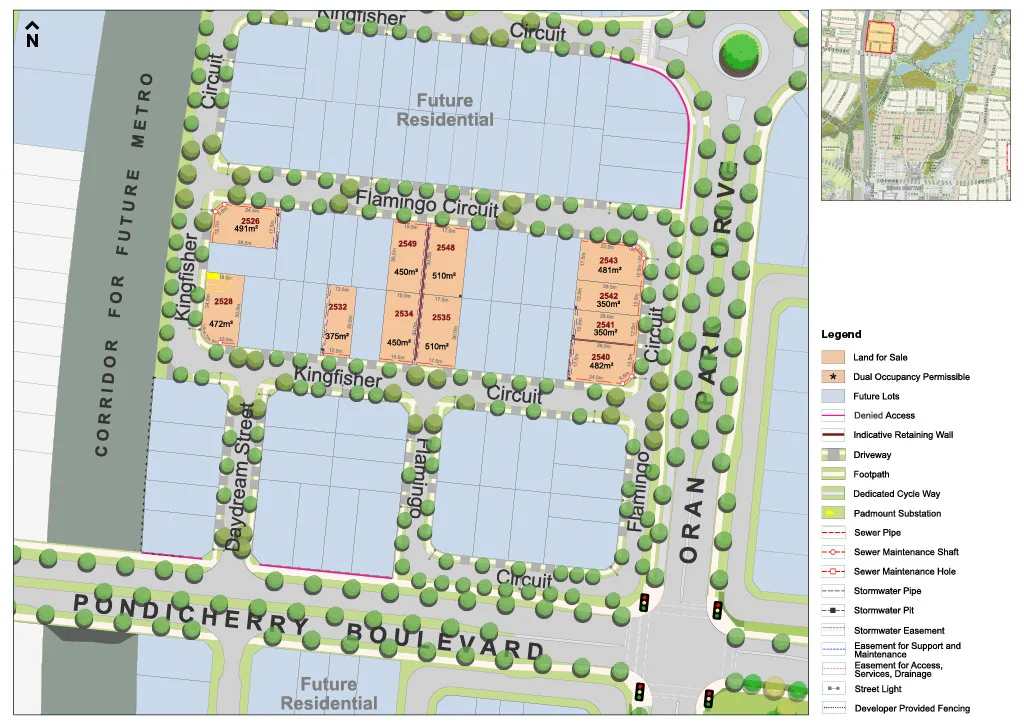1024x725 pixels.
Task: Select lot 2549 on Flamingo Circuit
Action: tap(408, 257)
